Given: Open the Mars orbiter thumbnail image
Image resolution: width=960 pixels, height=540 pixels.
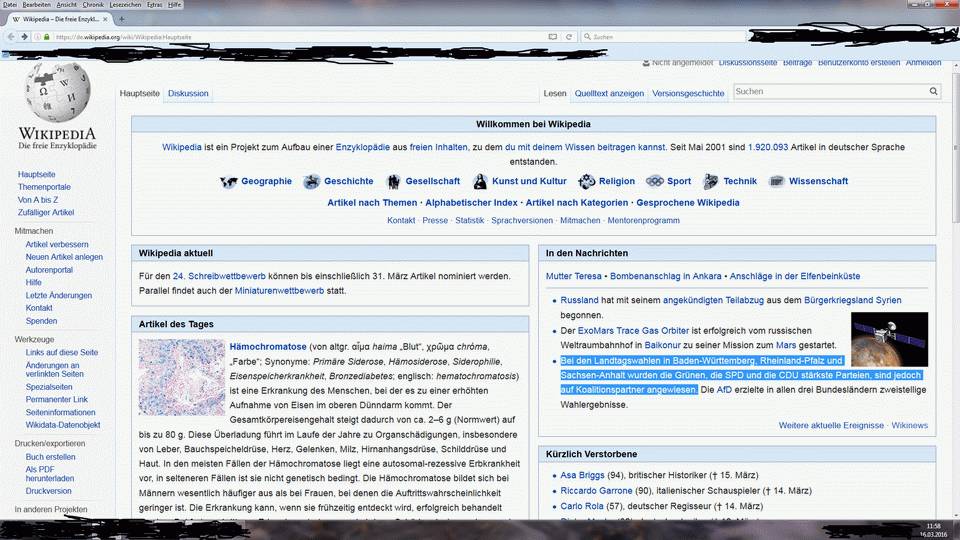Looking at the screenshot, I should click(889, 339).
